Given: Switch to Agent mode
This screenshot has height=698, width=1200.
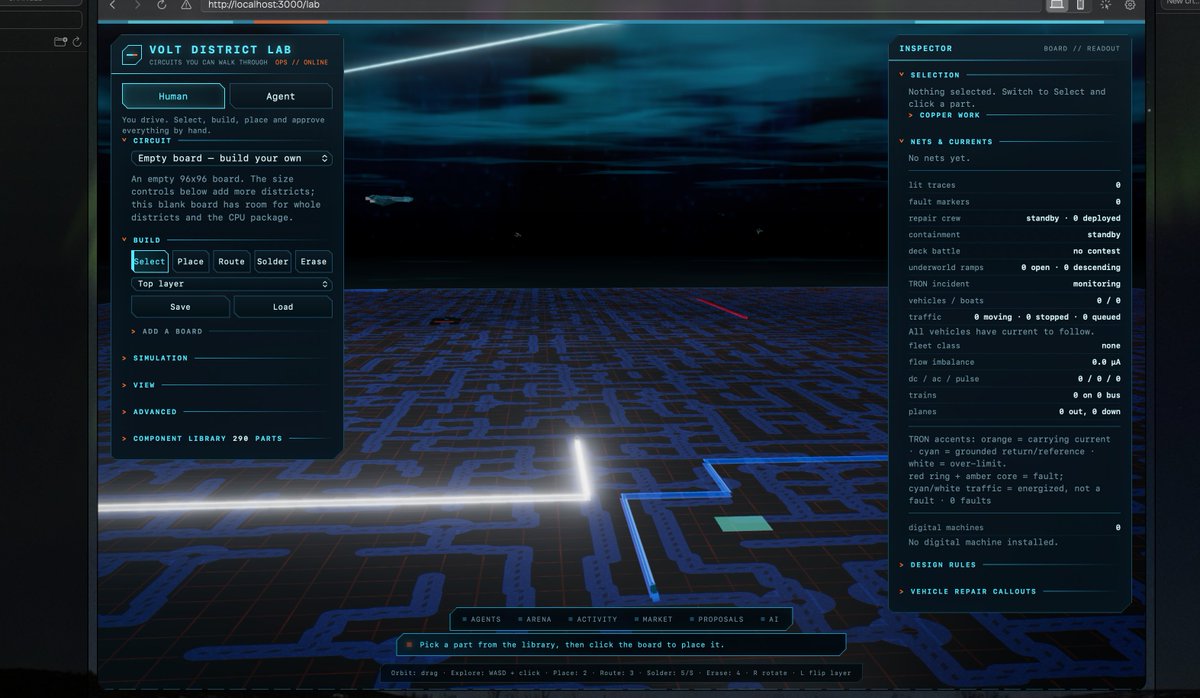Looking at the screenshot, I should click(281, 96).
